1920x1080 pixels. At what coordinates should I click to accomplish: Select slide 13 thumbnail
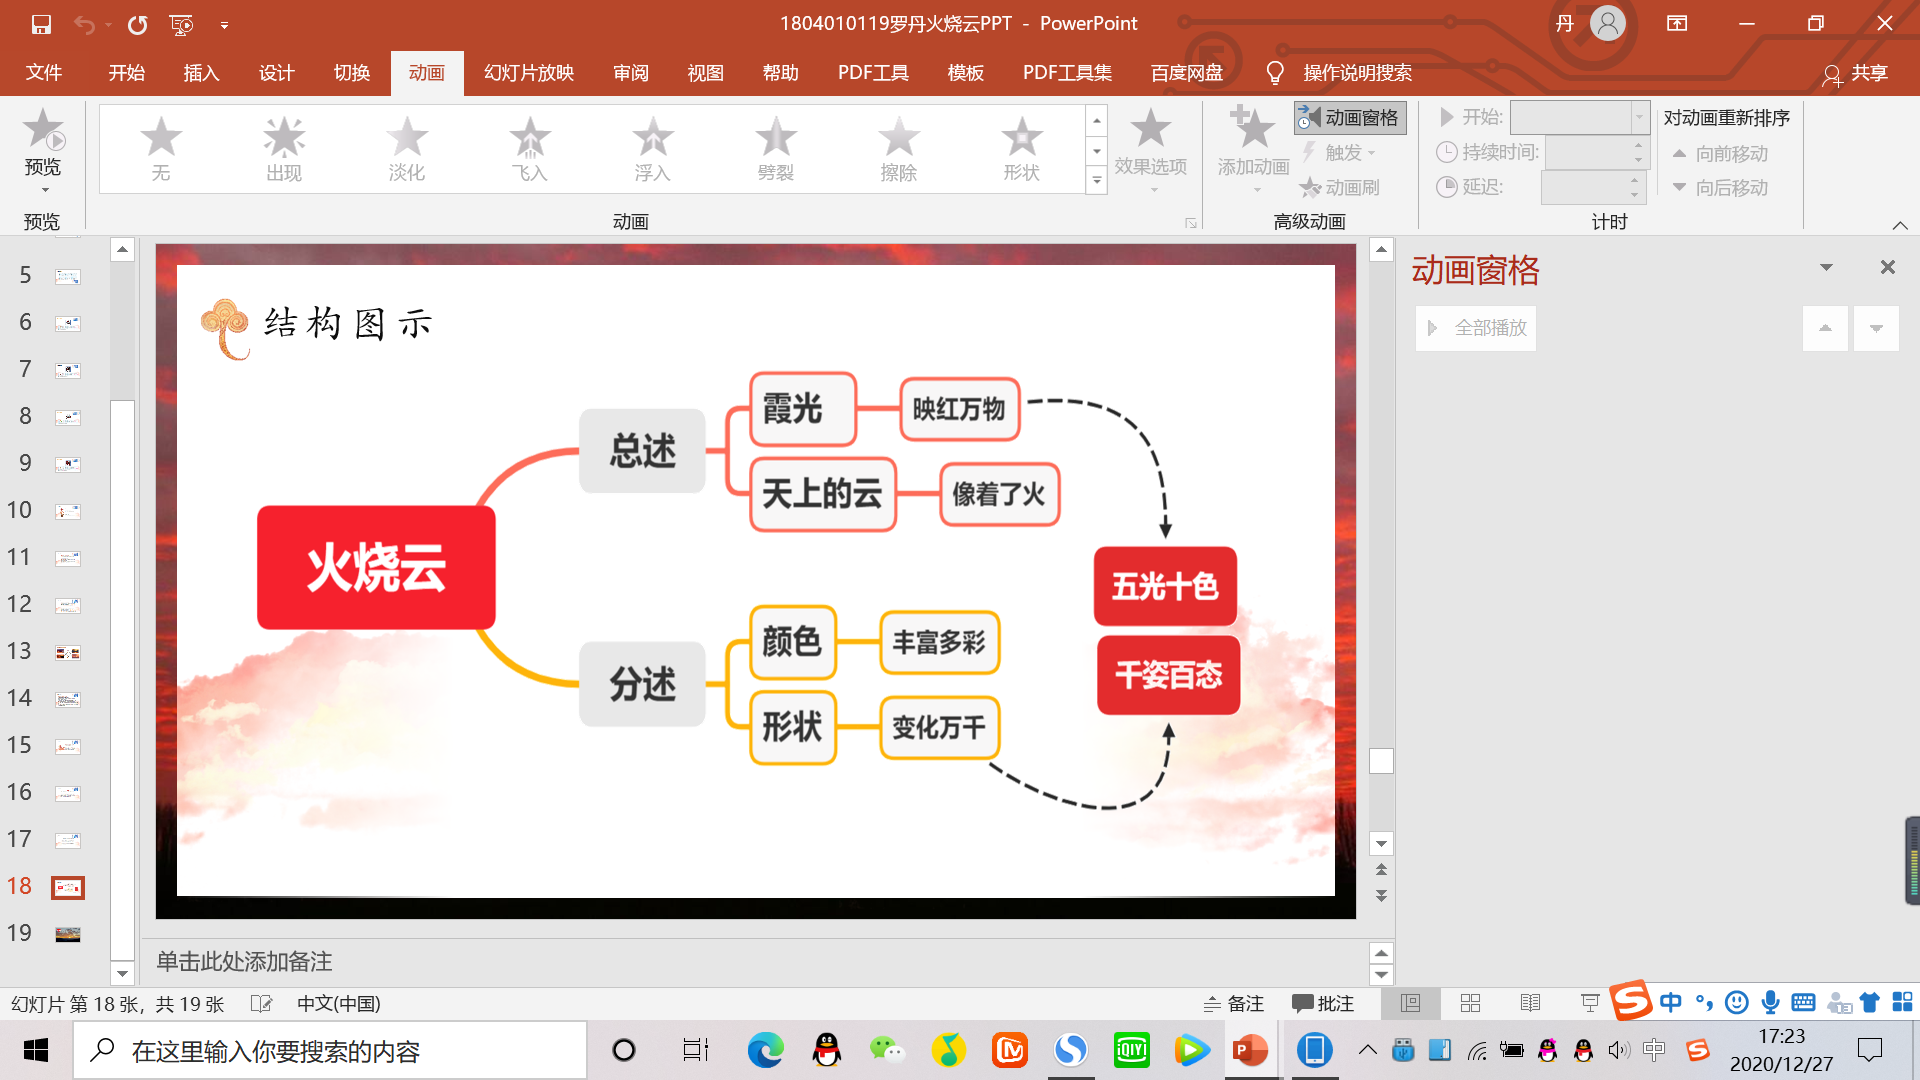68,652
